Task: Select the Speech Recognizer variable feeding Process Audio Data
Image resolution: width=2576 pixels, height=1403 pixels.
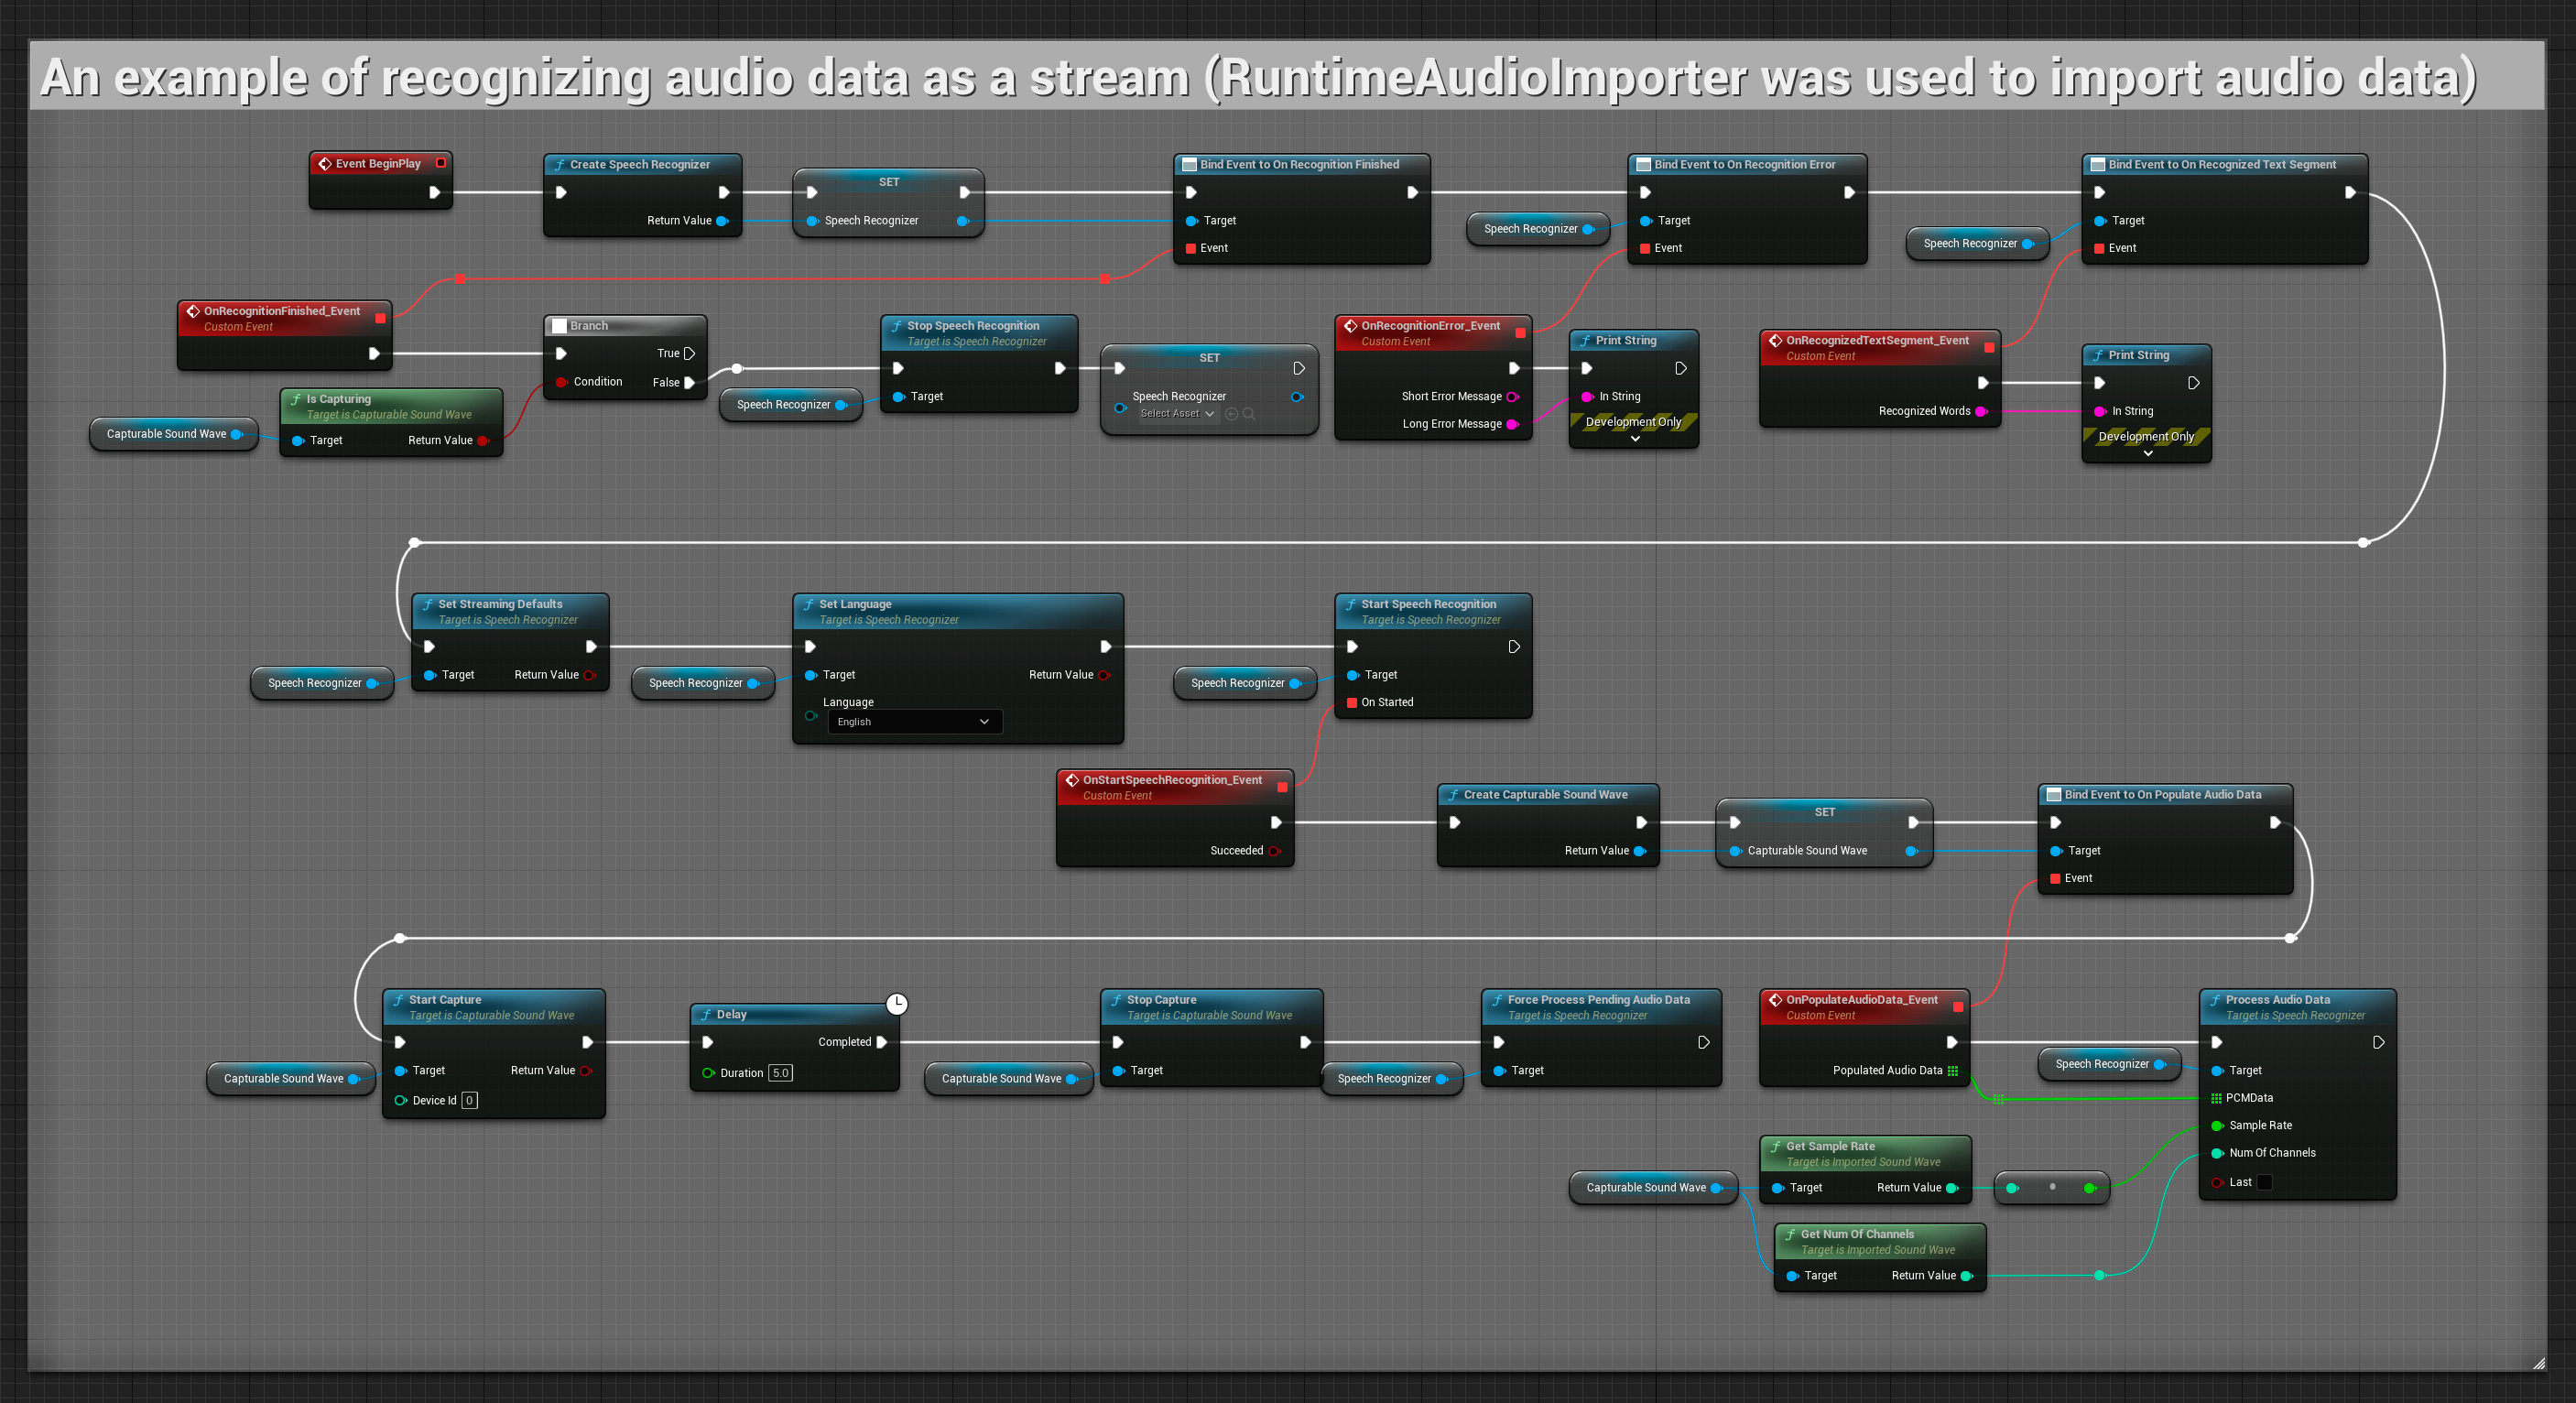Action: point(2109,1064)
